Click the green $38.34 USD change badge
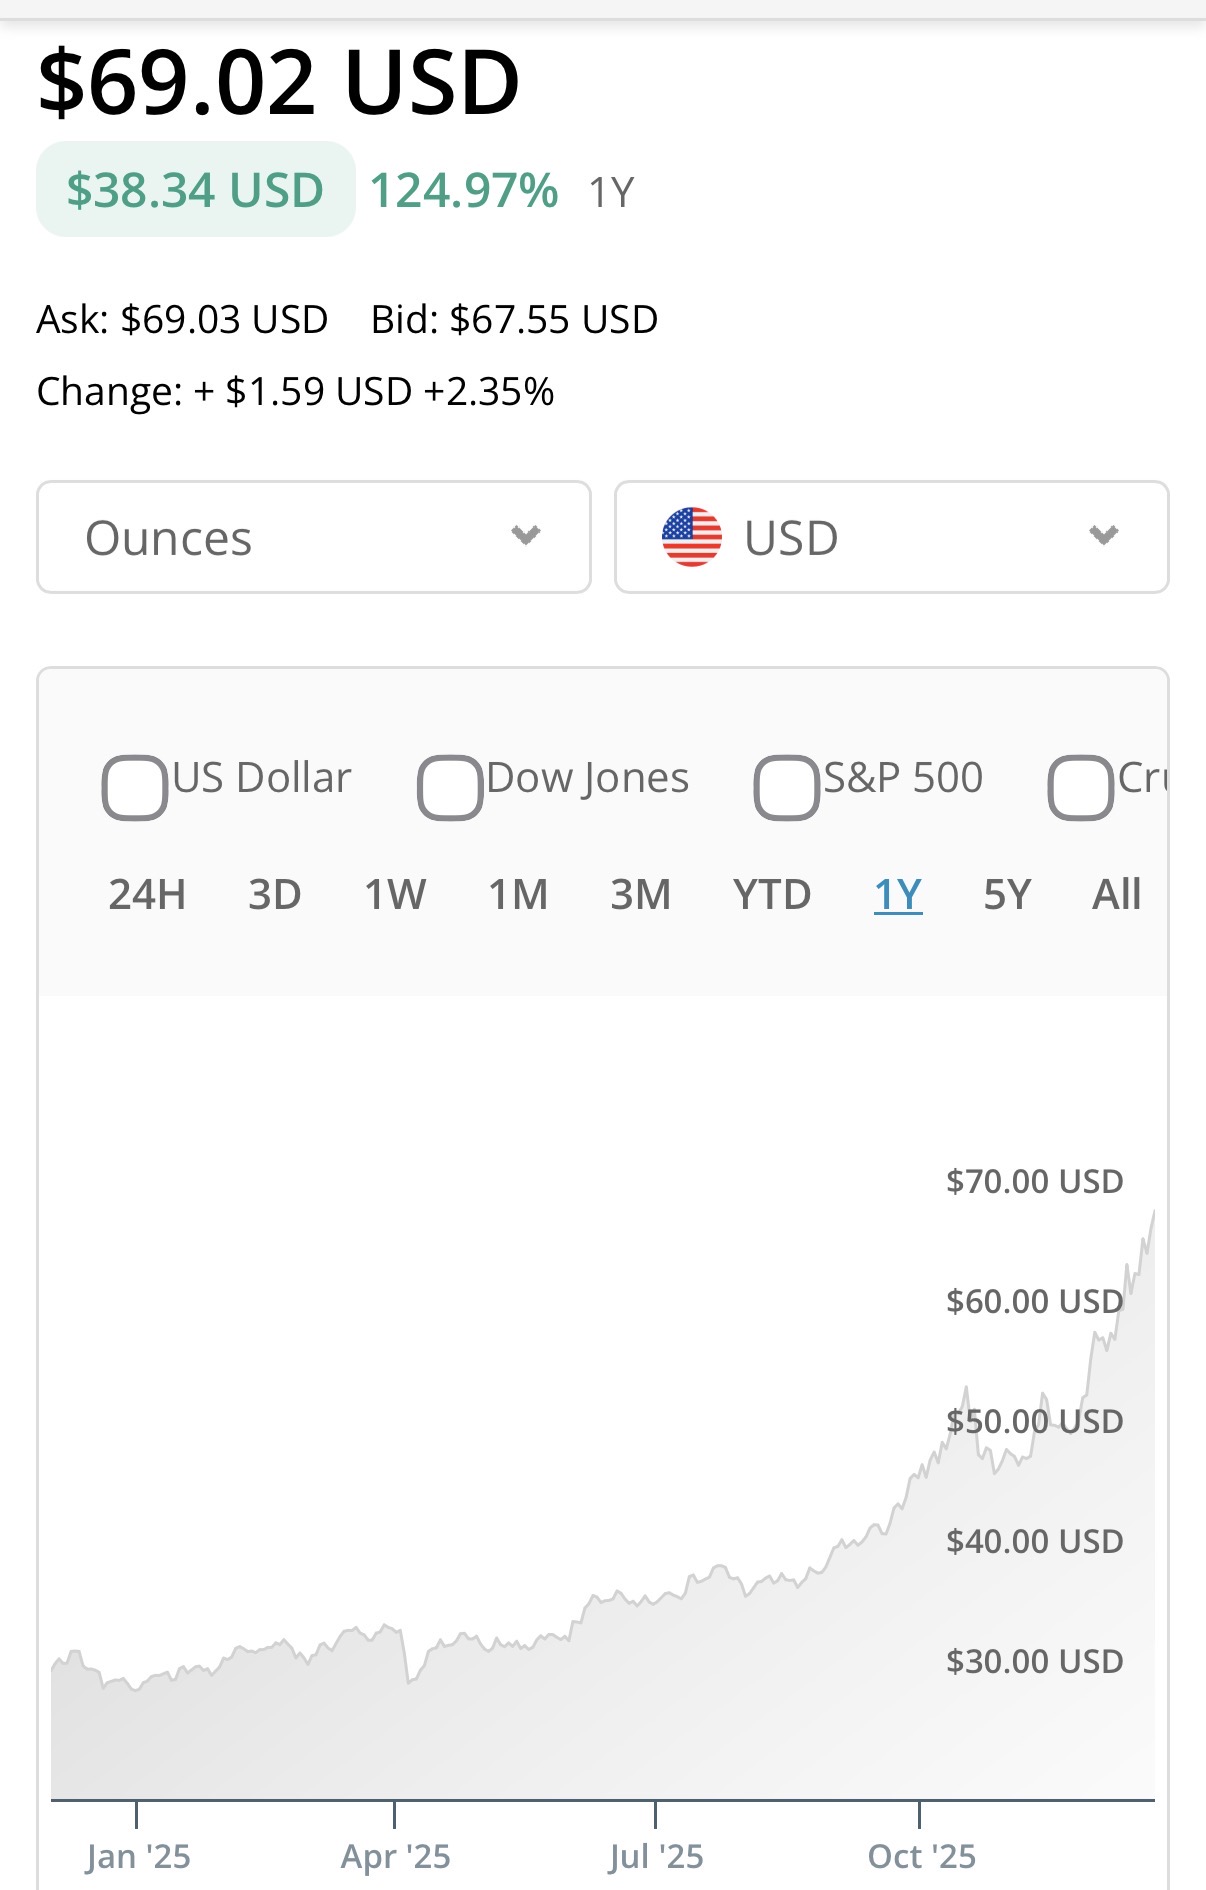 pos(196,190)
